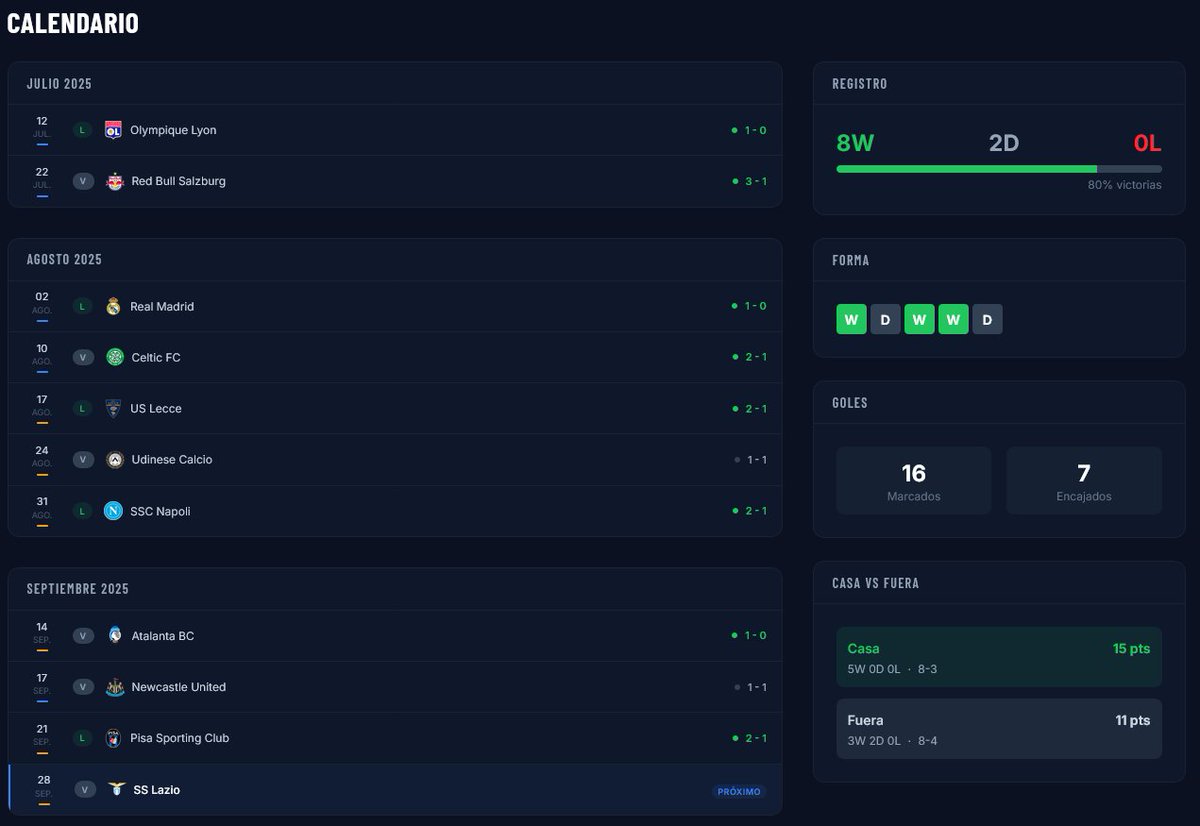Select the first D form badge
The width and height of the screenshot is (1200, 826).
point(885,319)
